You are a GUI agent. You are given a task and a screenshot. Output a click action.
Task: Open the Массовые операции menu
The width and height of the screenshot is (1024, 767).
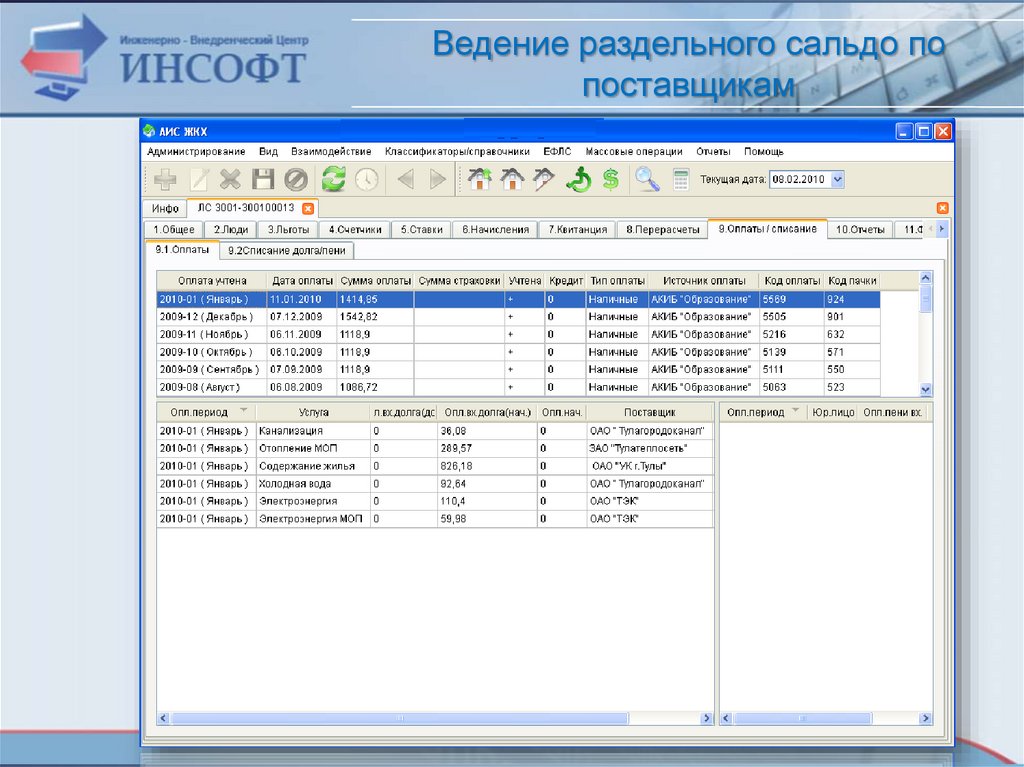point(633,152)
